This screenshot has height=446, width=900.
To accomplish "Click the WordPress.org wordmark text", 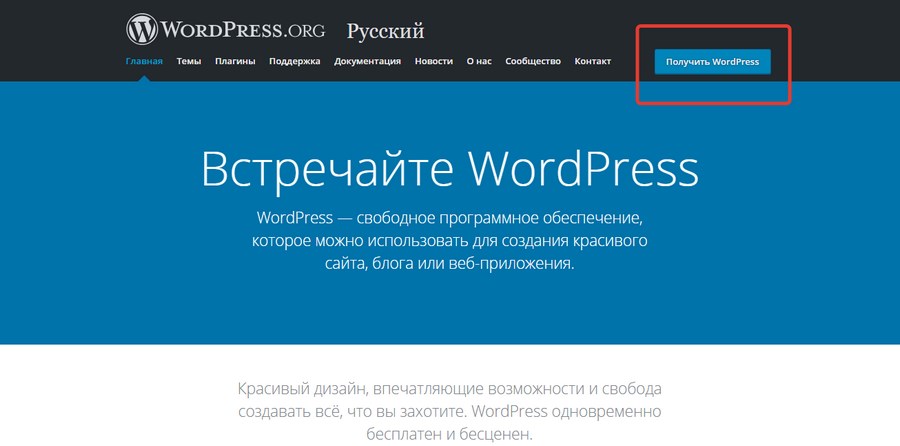I will click(244, 29).
